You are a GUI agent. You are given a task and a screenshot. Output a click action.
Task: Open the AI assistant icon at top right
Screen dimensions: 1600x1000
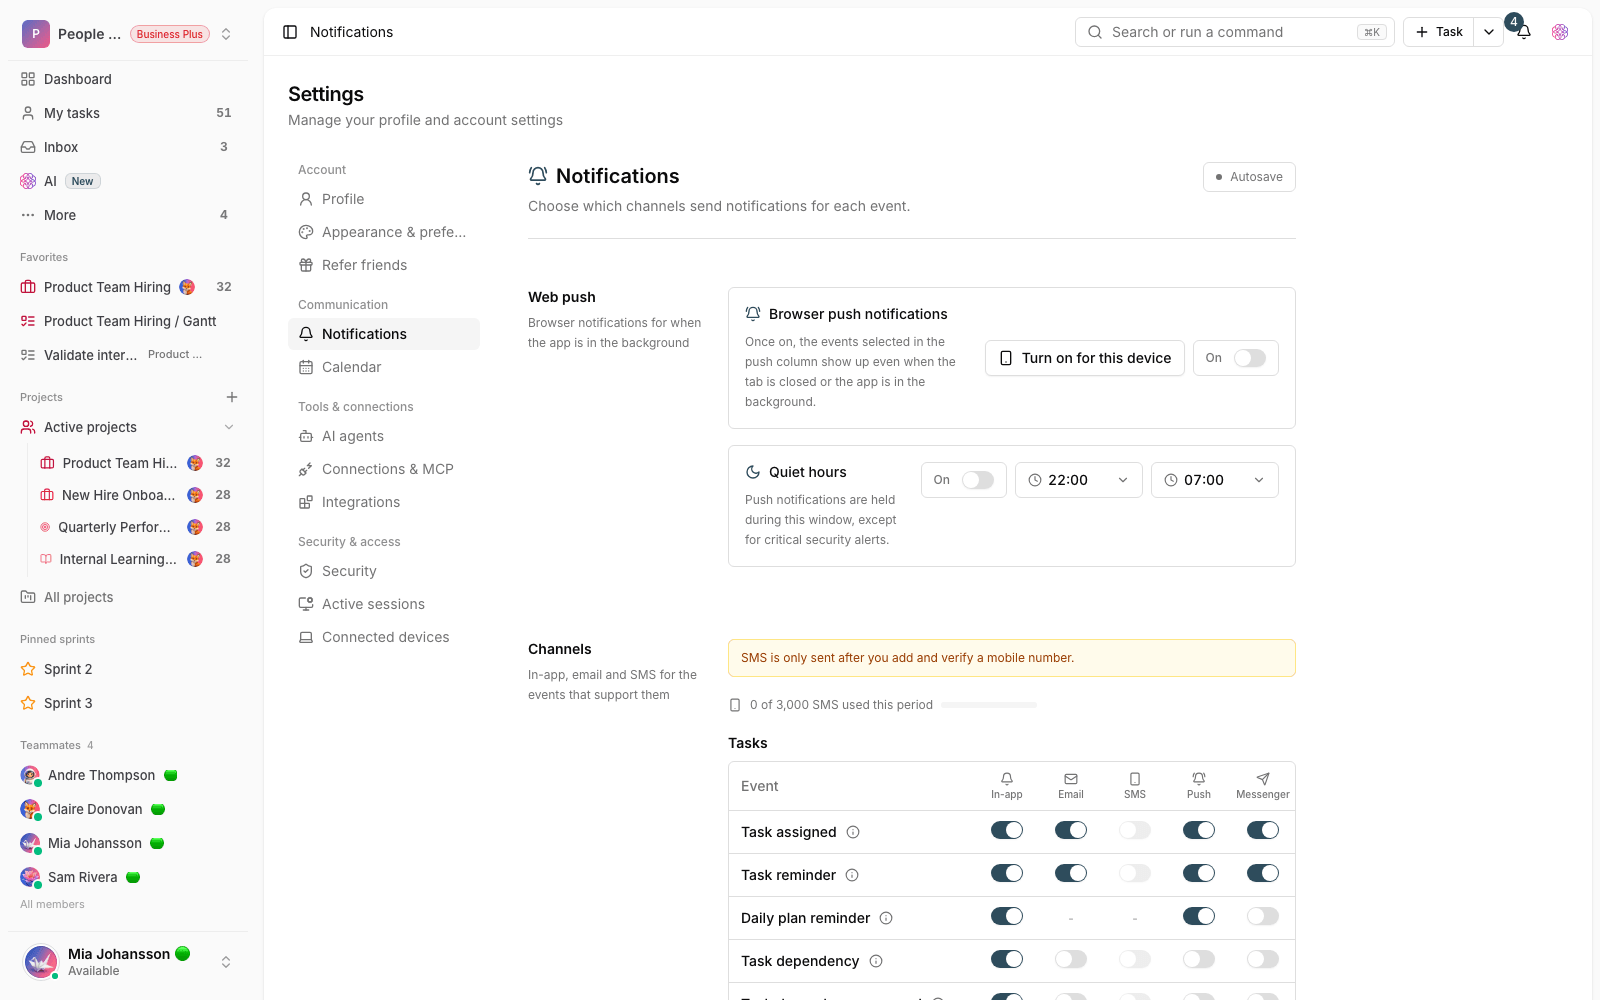1560,32
